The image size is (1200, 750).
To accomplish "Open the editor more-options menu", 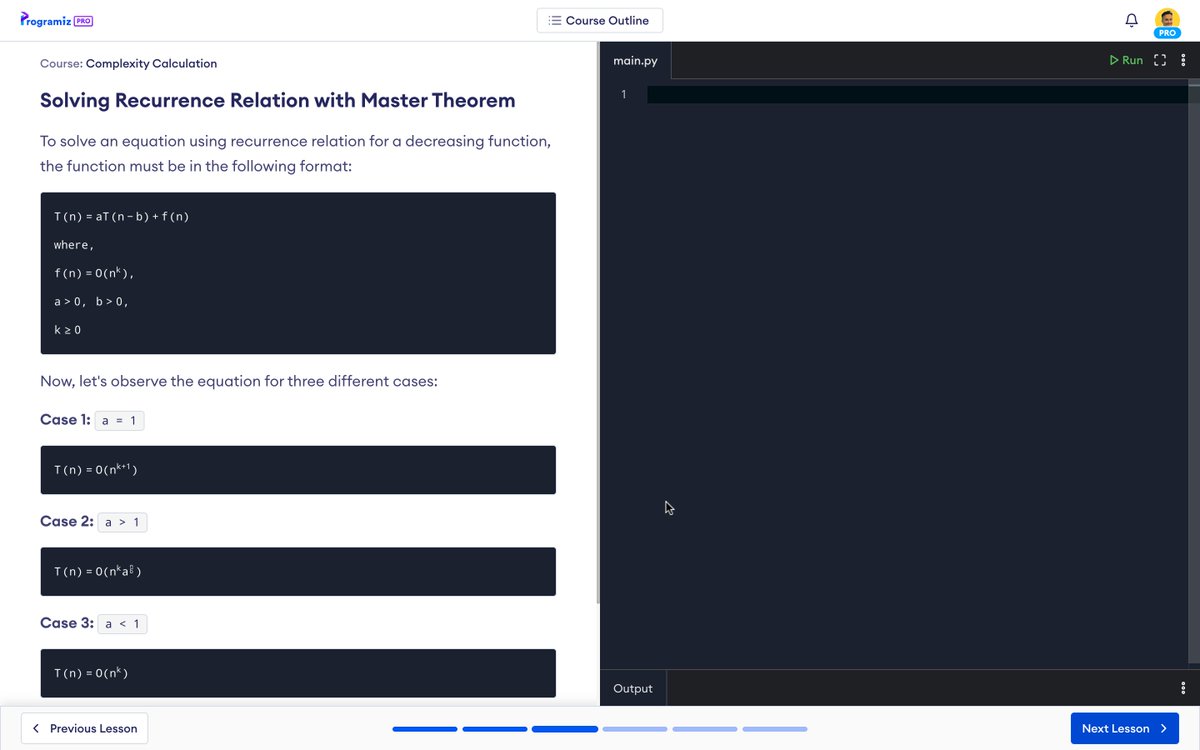I will click(x=1184, y=60).
